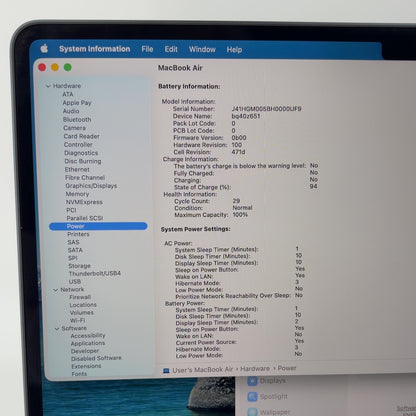This screenshot has width=416, height=416.
Task: Open the File menu
Action: (x=147, y=49)
